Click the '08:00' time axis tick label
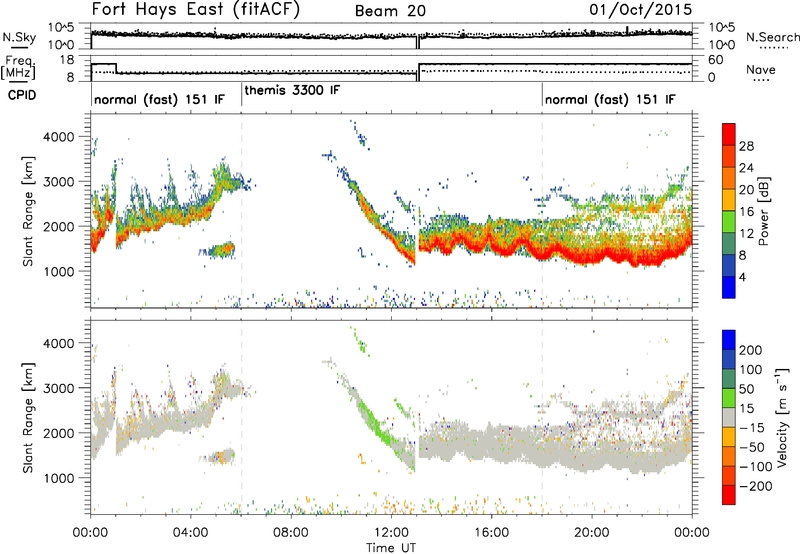Screen dimensions: 800x554 pyautogui.click(x=290, y=533)
